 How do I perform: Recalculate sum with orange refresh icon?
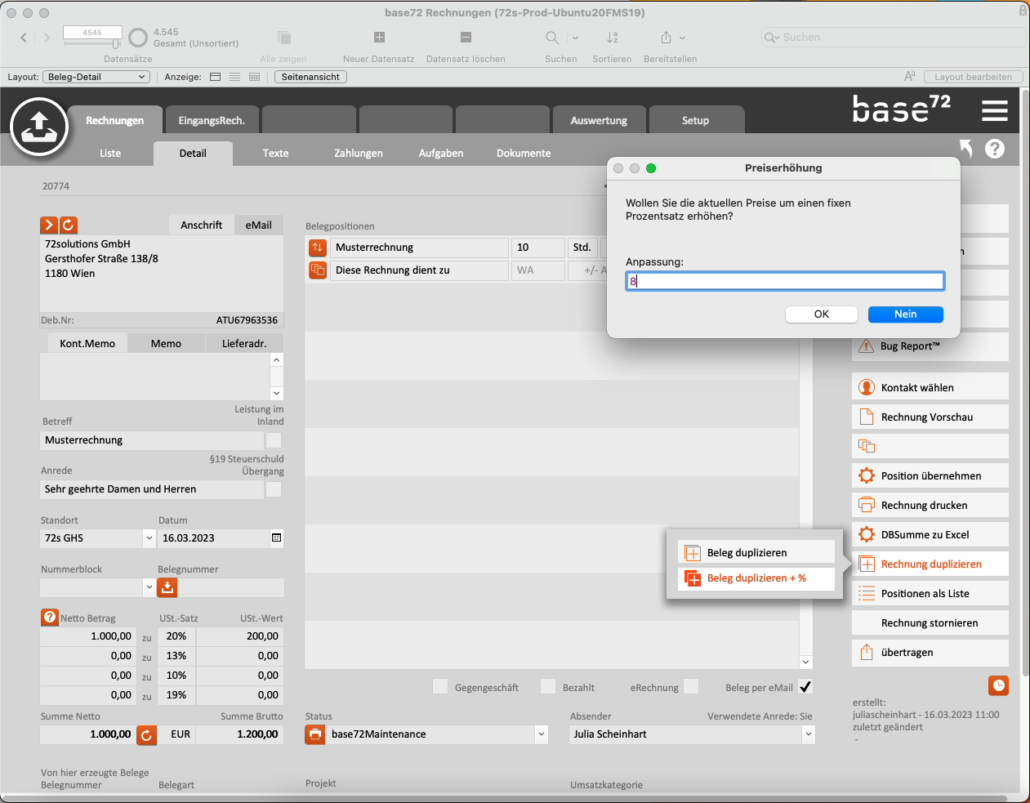[146, 735]
